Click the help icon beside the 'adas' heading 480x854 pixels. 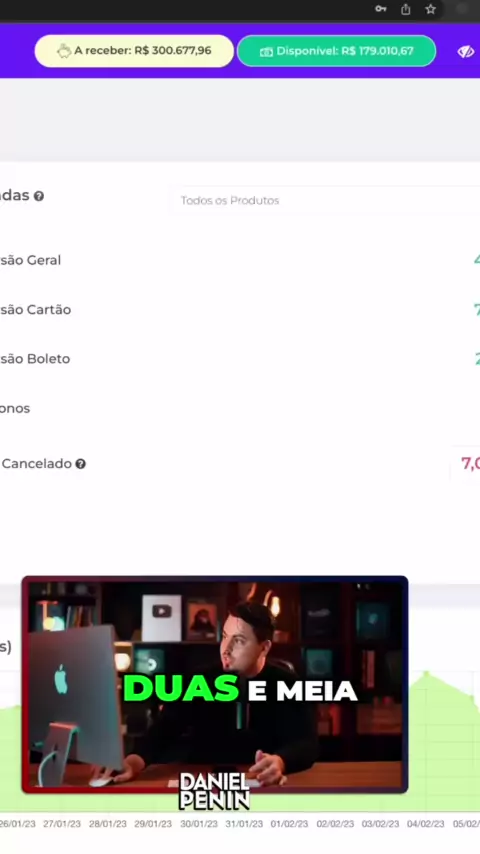click(x=39, y=196)
